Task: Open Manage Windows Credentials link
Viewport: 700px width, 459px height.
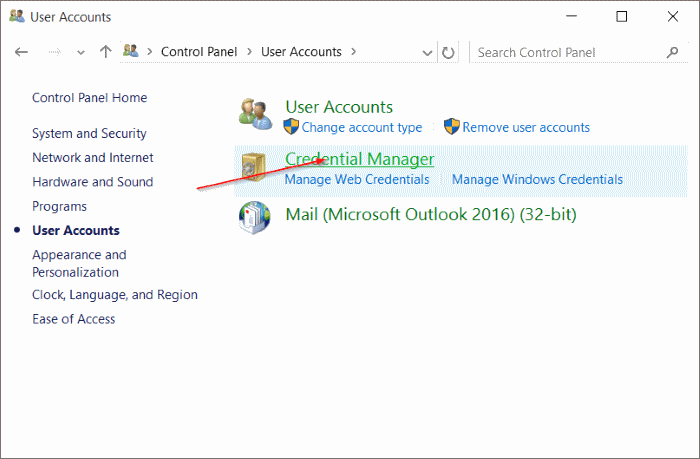Action: tap(537, 180)
